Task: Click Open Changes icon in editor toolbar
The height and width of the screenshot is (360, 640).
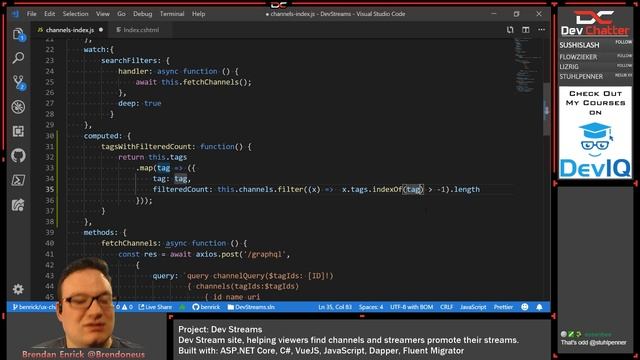Action: click(x=510, y=30)
